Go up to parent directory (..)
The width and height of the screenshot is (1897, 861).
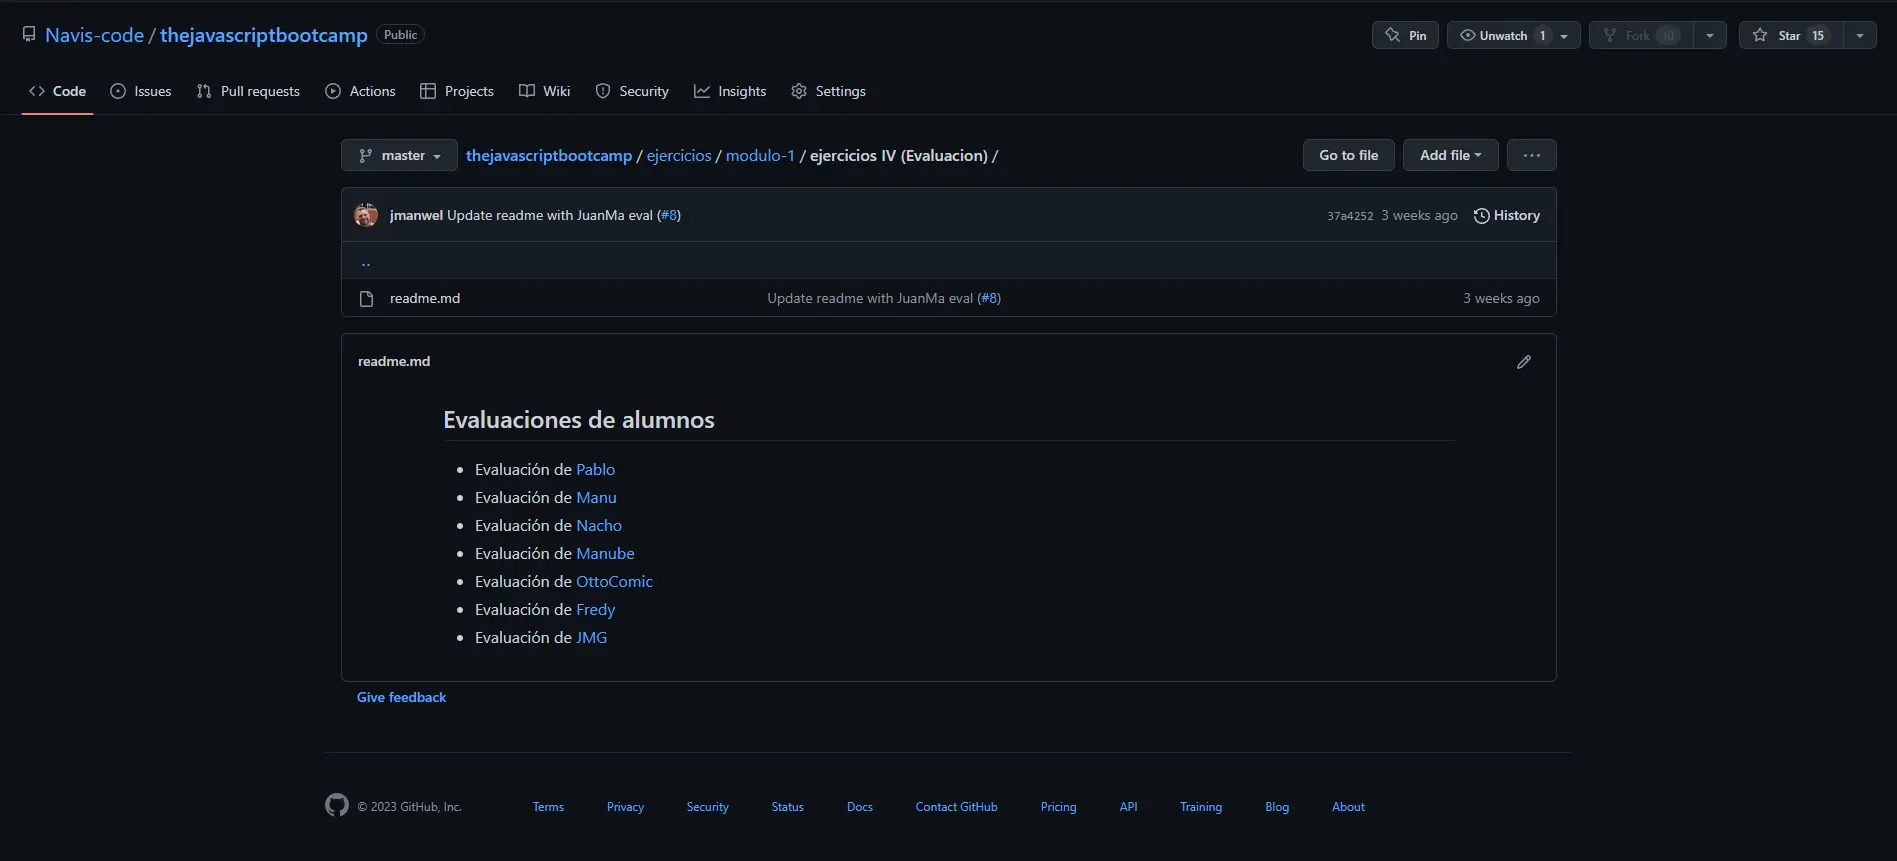[366, 262]
